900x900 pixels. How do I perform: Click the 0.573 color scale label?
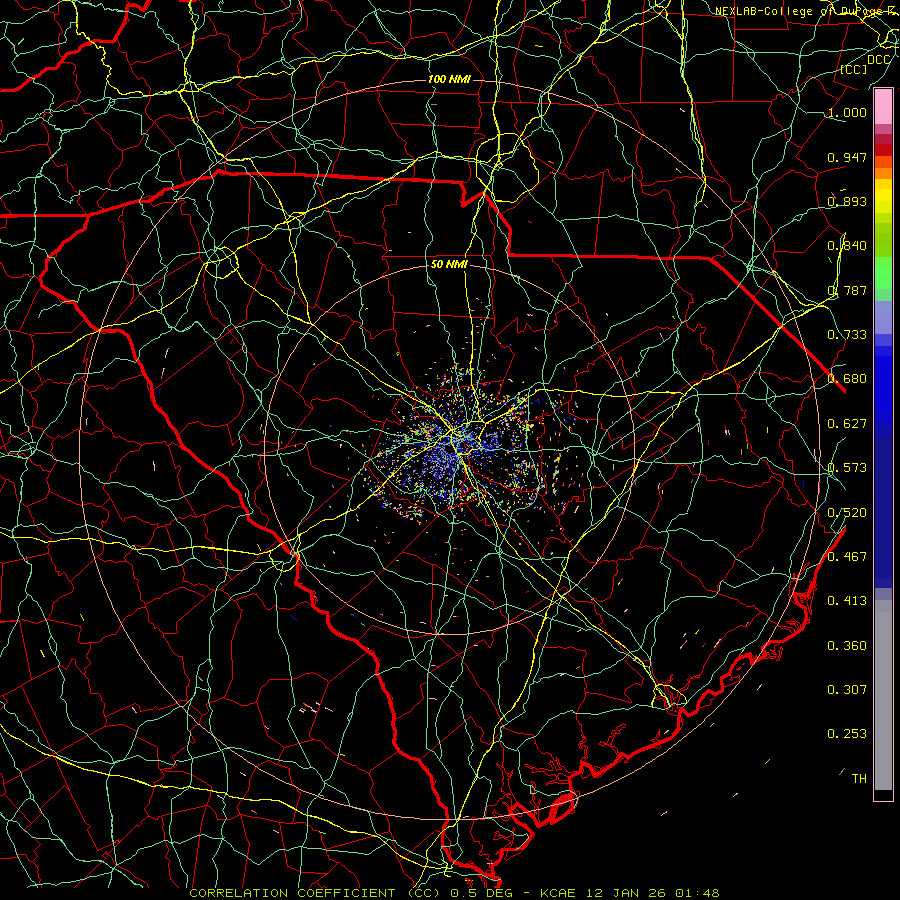pos(847,468)
